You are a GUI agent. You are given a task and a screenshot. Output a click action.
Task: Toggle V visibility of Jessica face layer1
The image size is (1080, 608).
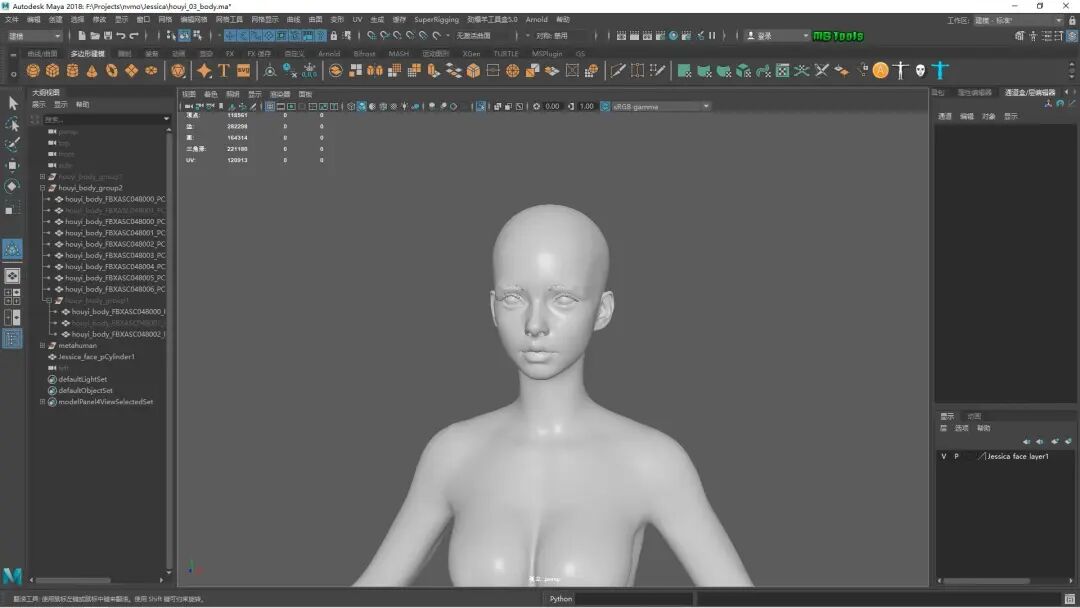coord(943,456)
